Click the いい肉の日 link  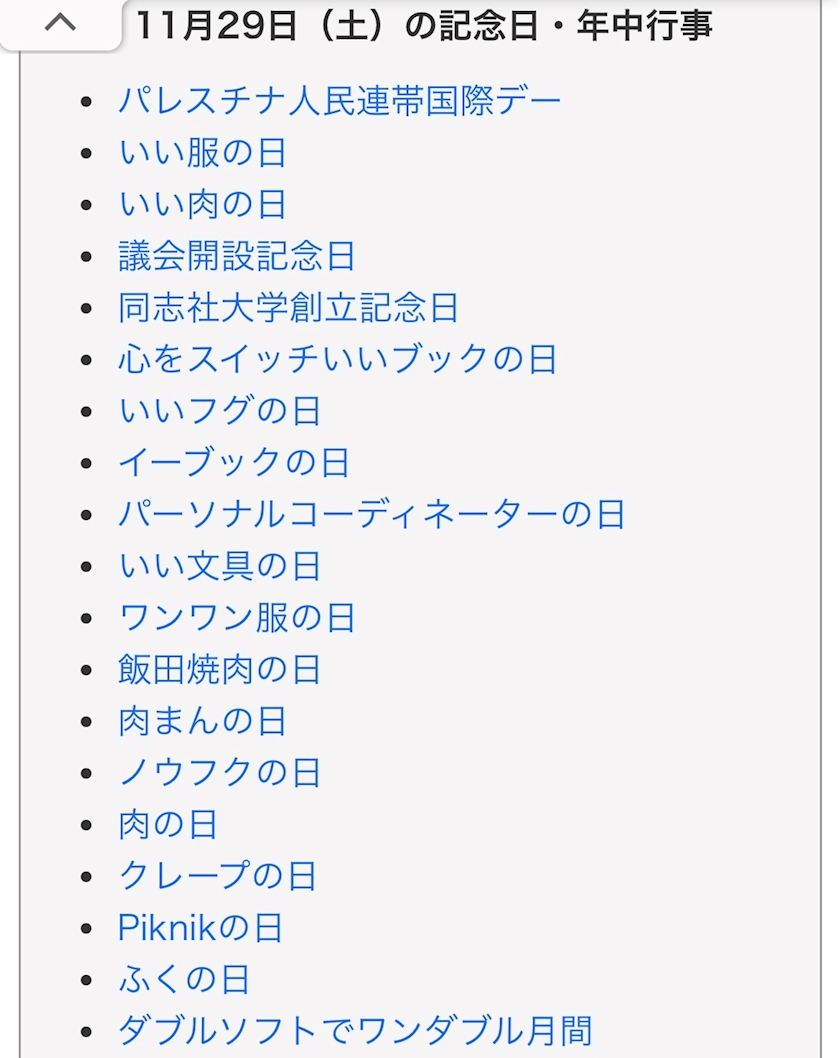click(202, 205)
